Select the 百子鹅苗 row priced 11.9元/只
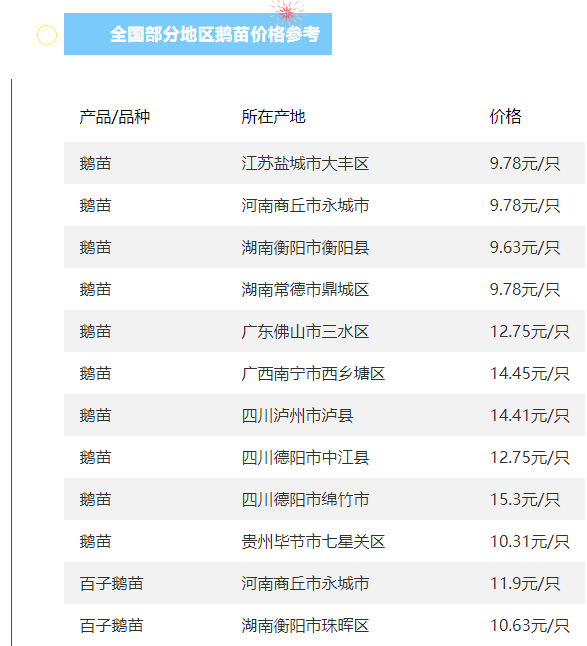Image resolution: width=587 pixels, height=646 pixels. [x=324, y=583]
